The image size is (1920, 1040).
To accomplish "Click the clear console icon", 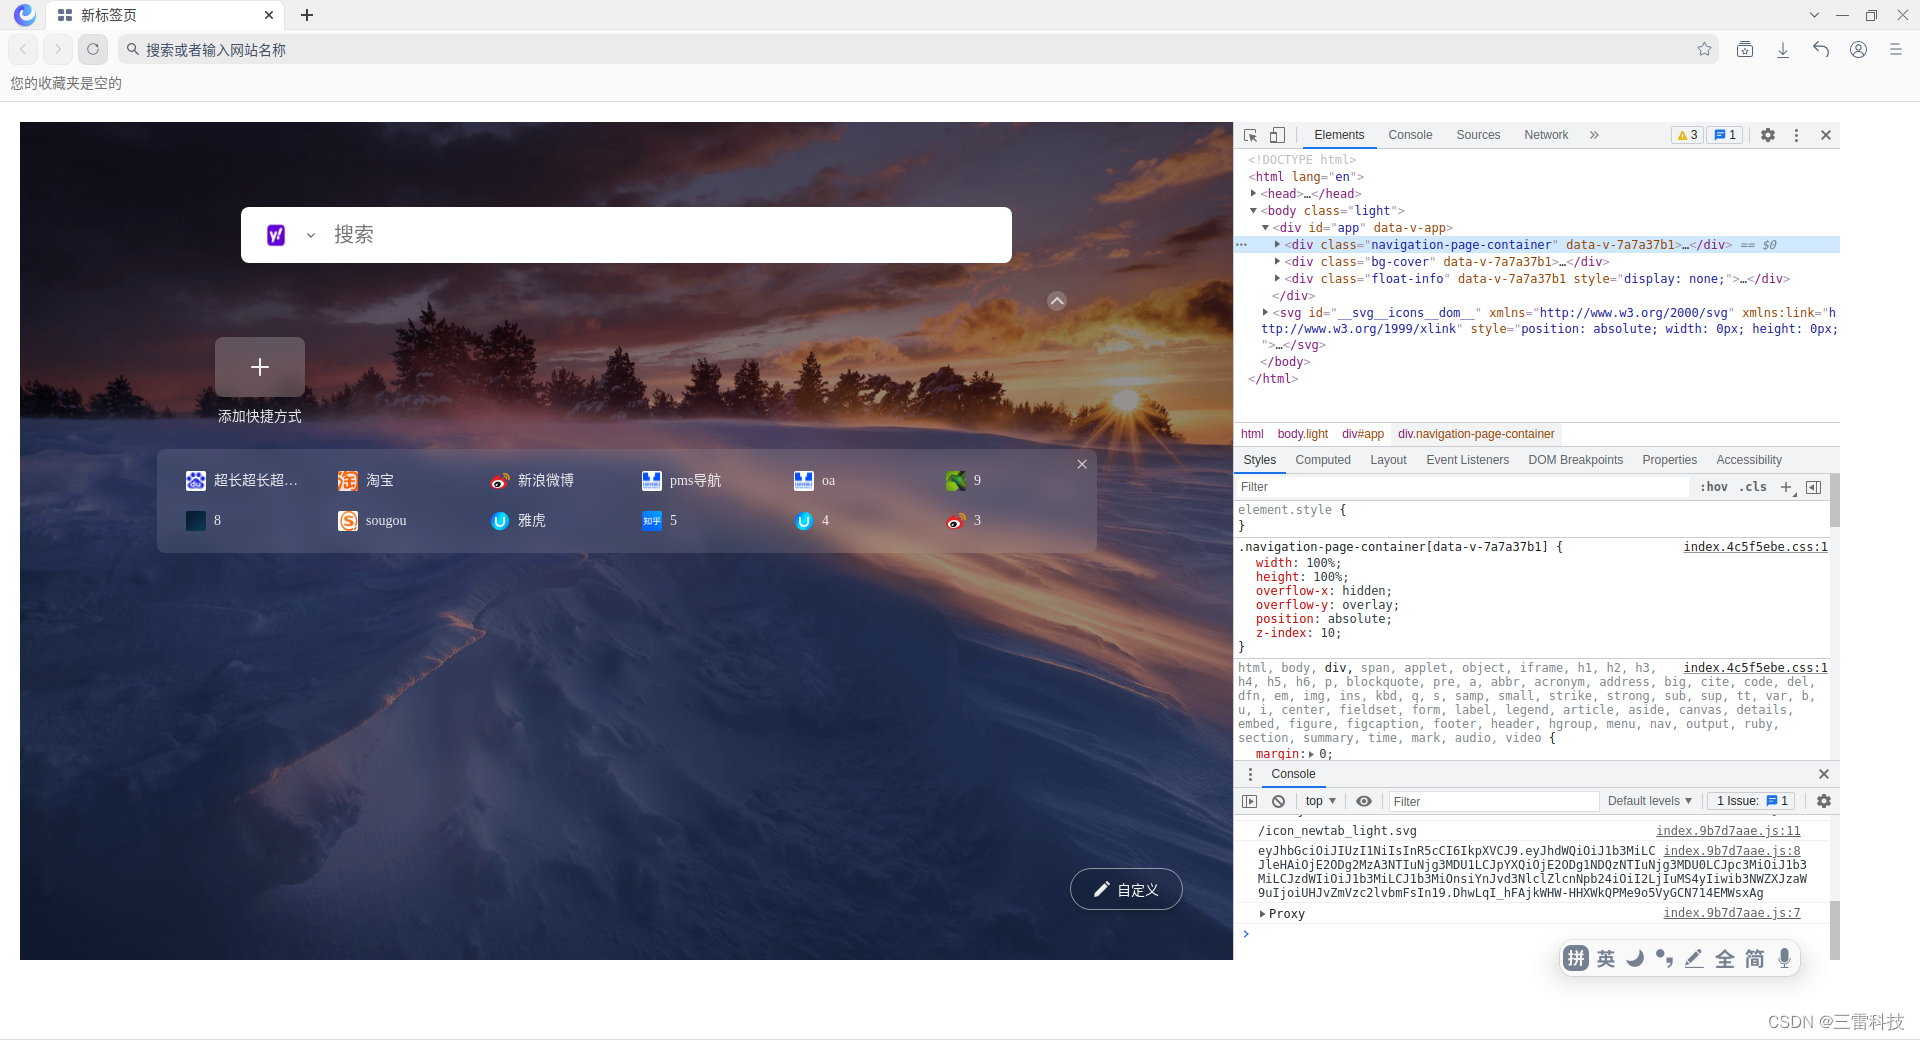I will (x=1279, y=801).
